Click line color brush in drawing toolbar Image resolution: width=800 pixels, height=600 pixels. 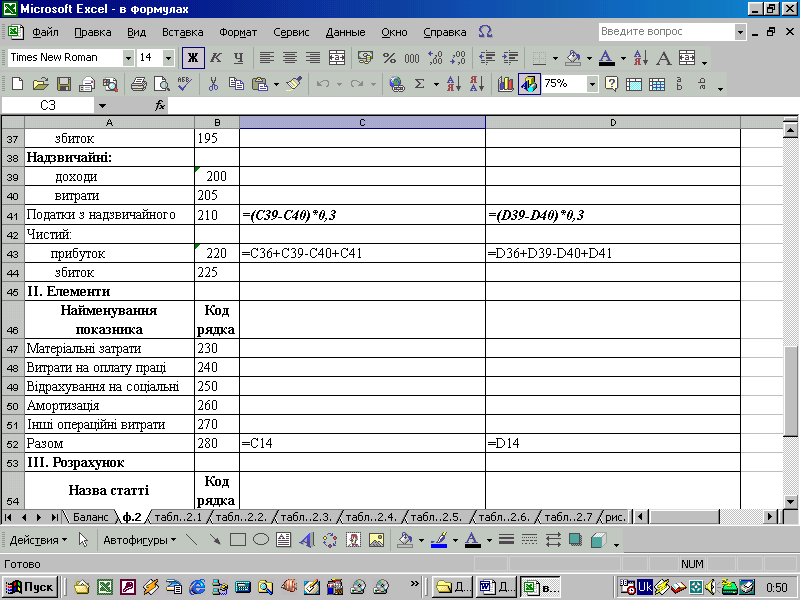pos(439,540)
